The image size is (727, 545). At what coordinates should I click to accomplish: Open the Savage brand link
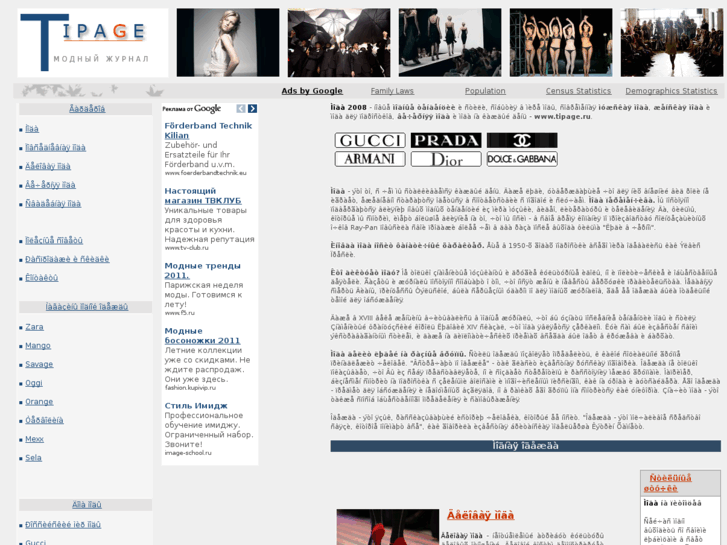click(x=39, y=364)
